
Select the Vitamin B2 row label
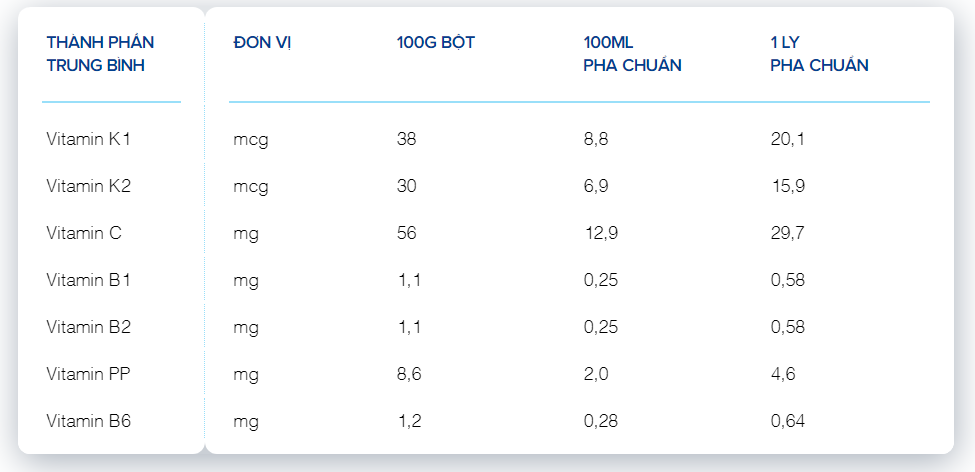pyautogui.click(x=88, y=327)
